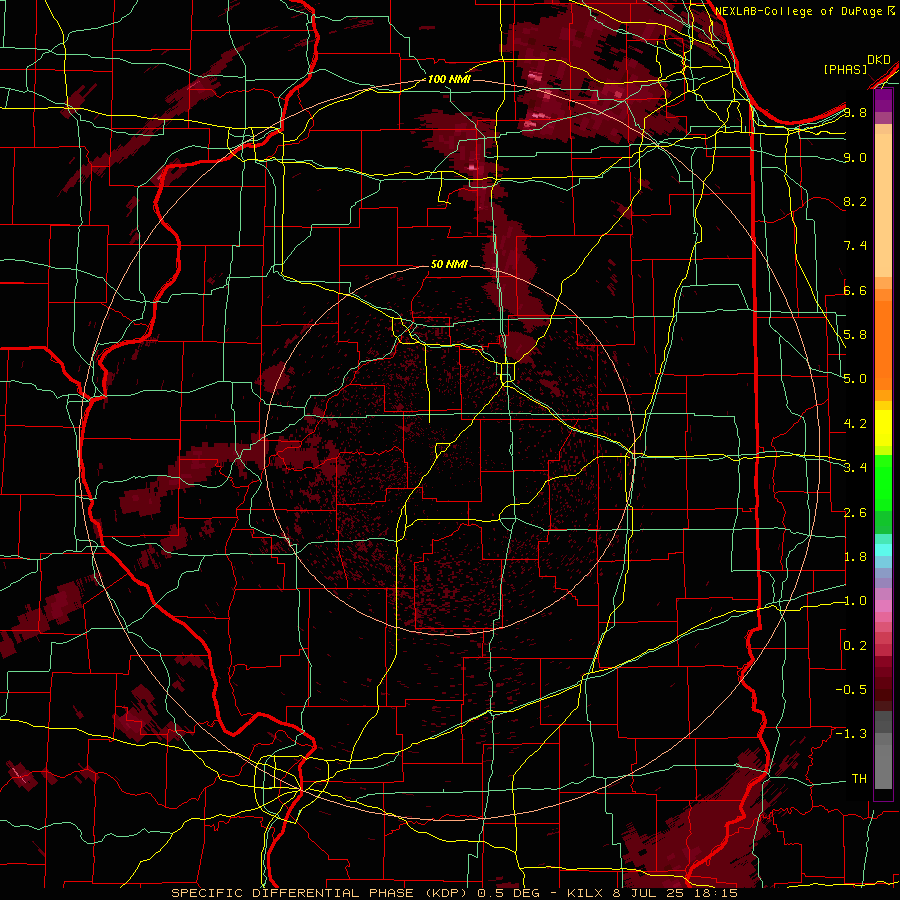Click the 7.4 legend value
The width and height of the screenshot is (900, 900).
855,246
